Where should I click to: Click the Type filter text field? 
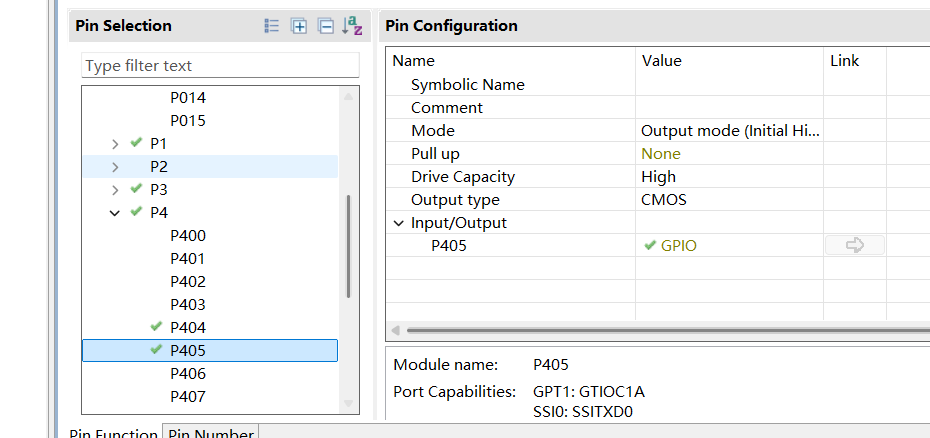tap(220, 65)
